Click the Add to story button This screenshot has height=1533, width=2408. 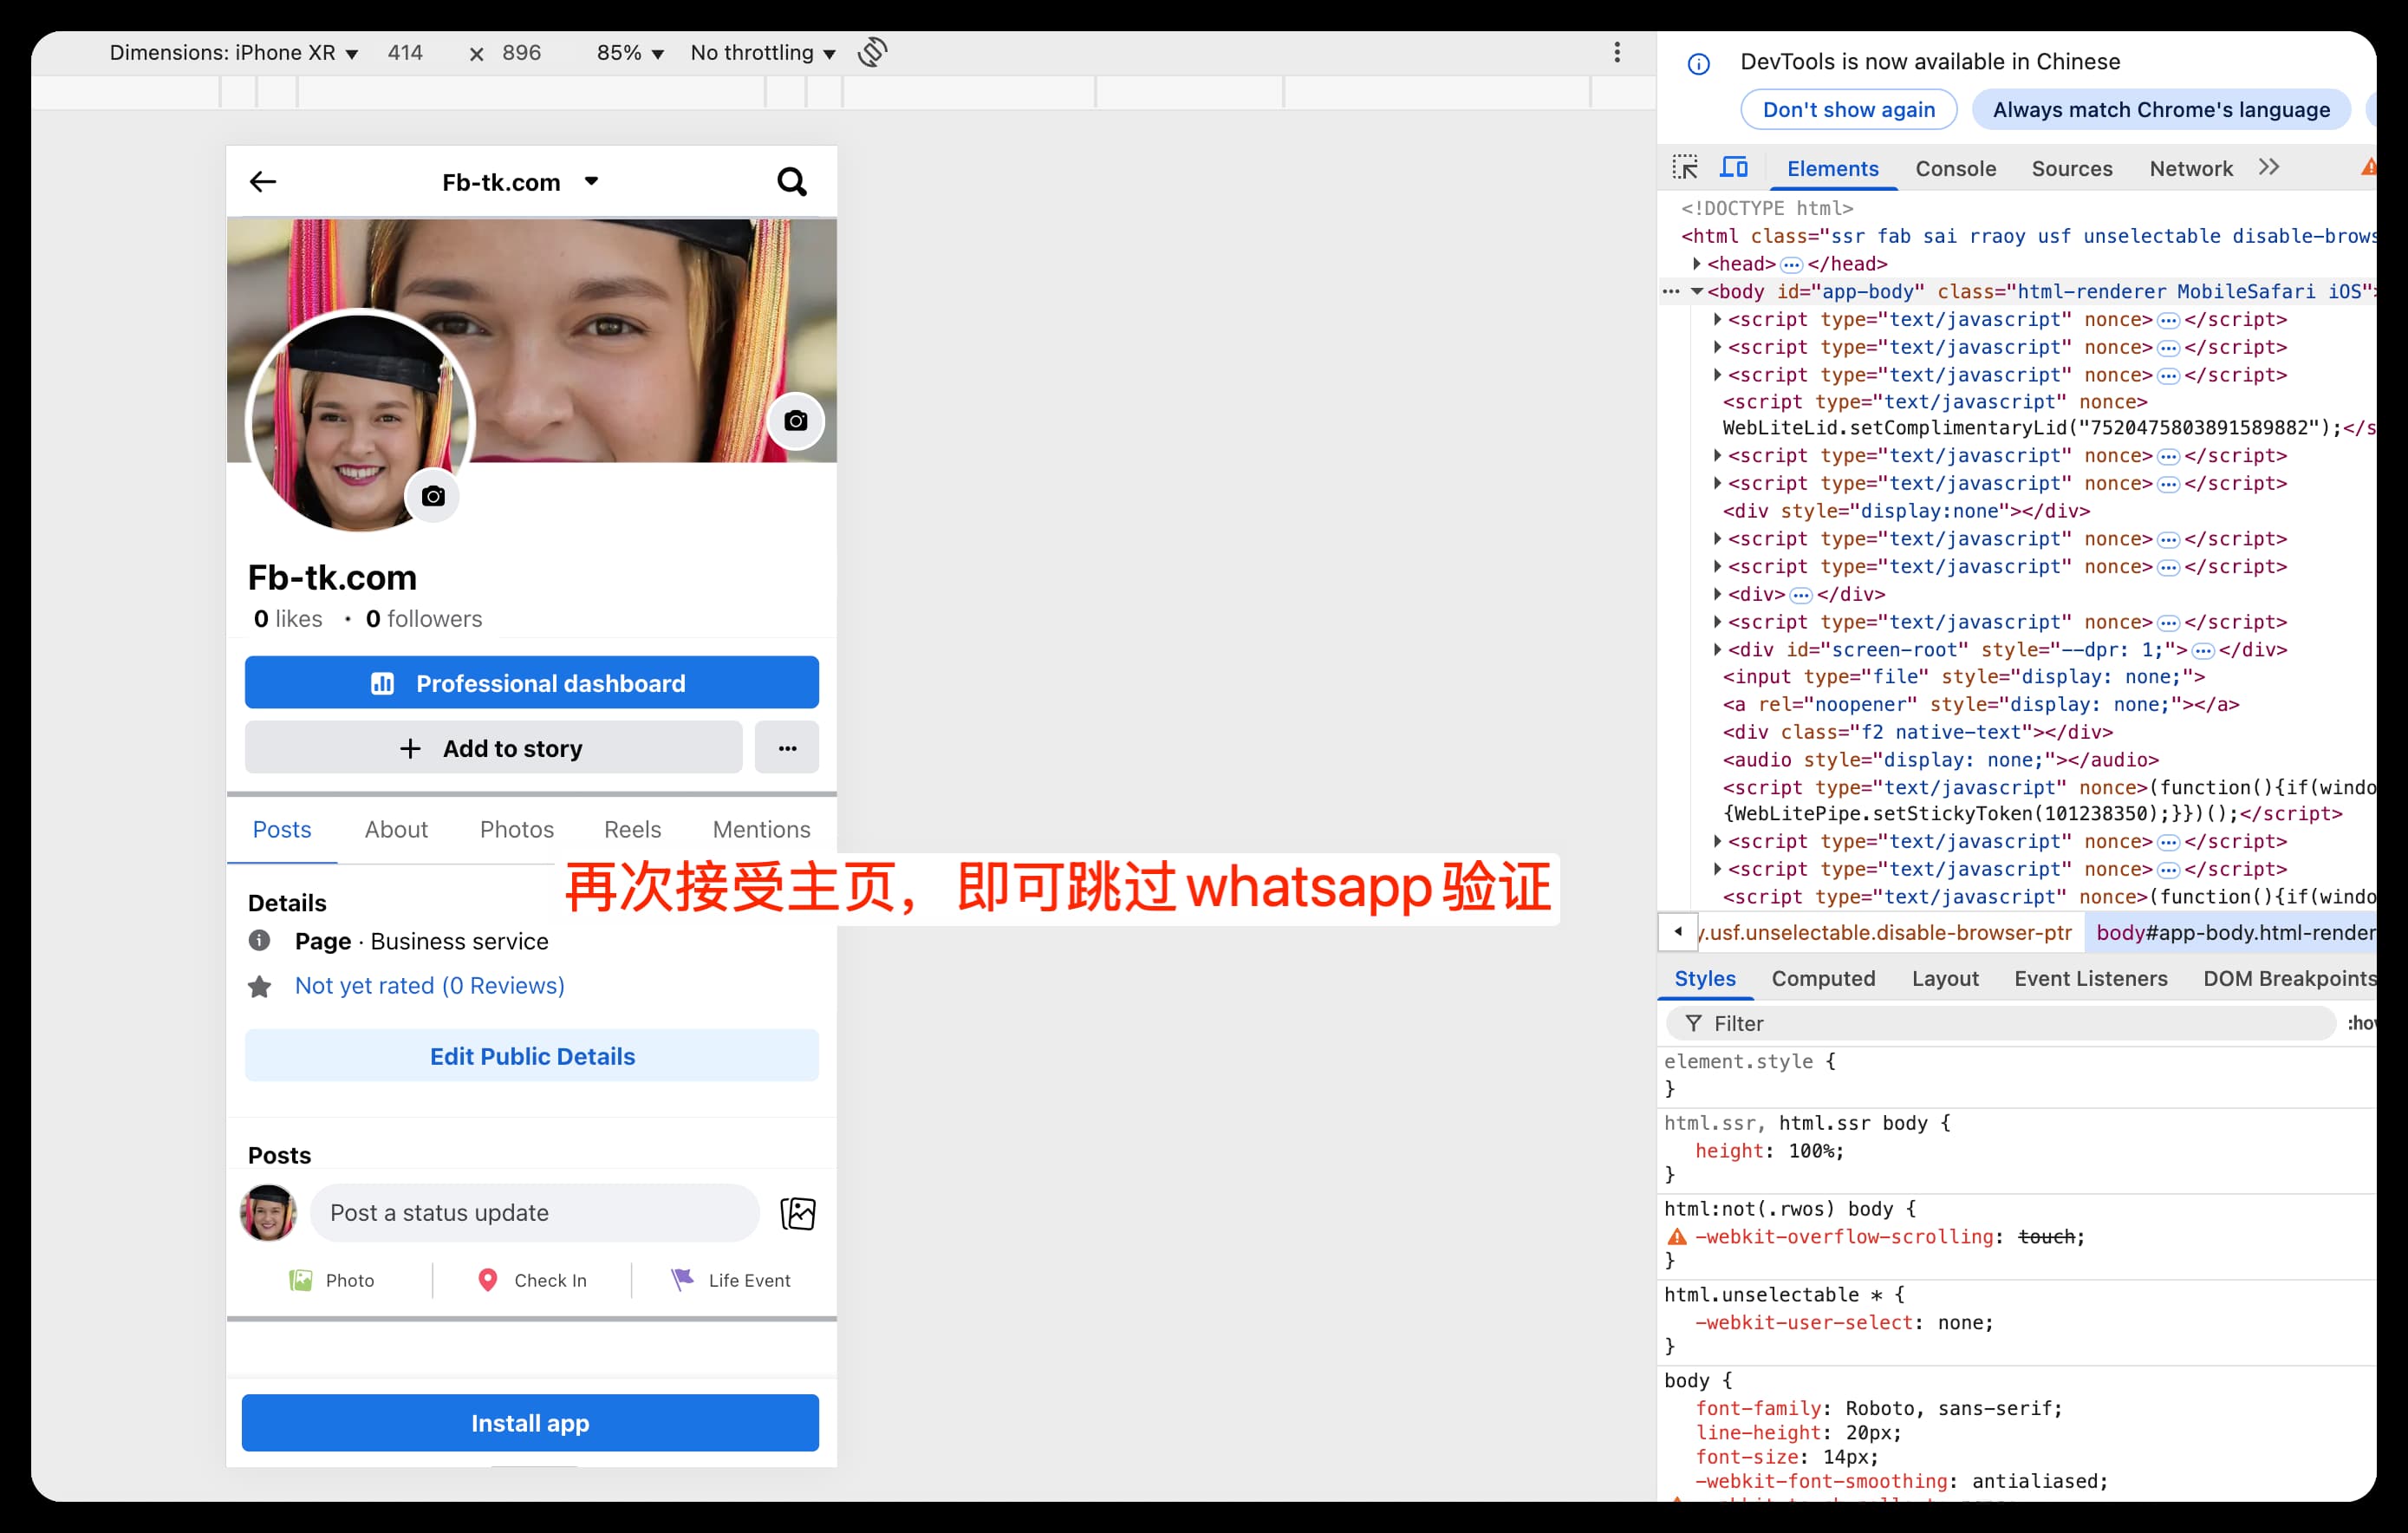494,748
